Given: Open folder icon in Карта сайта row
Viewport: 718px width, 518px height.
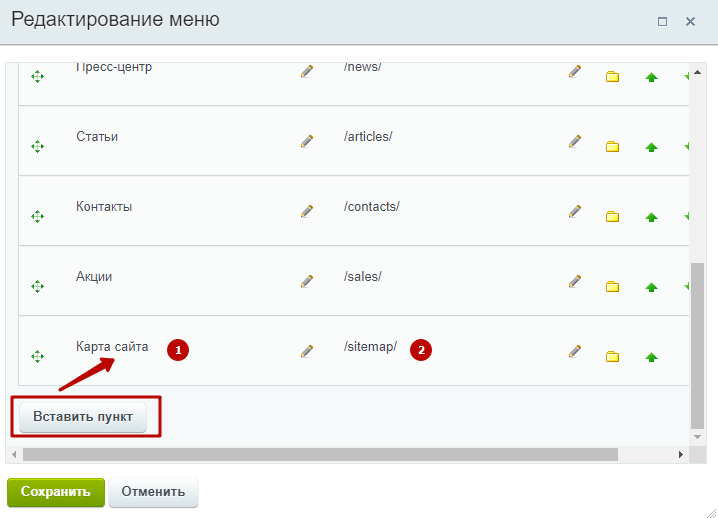Looking at the screenshot, I should pyautogui.click(x=612, y=356).
